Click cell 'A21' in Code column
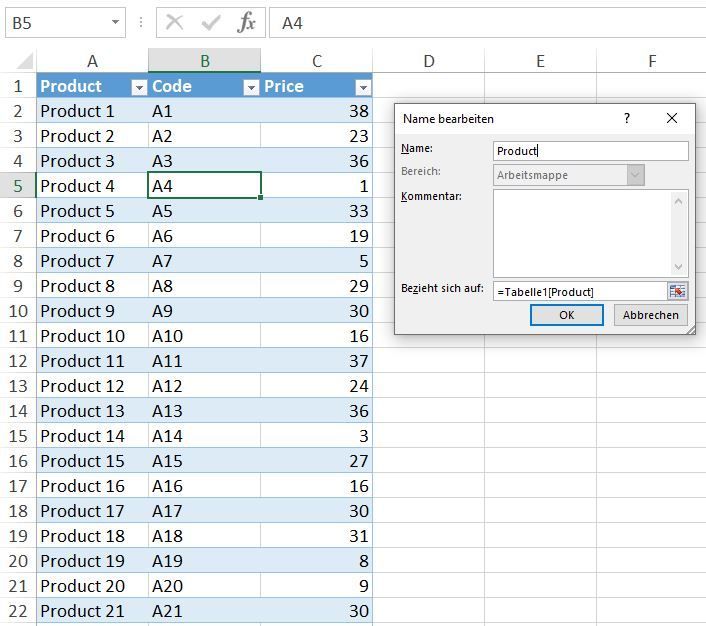 click(x=204, y=611)
